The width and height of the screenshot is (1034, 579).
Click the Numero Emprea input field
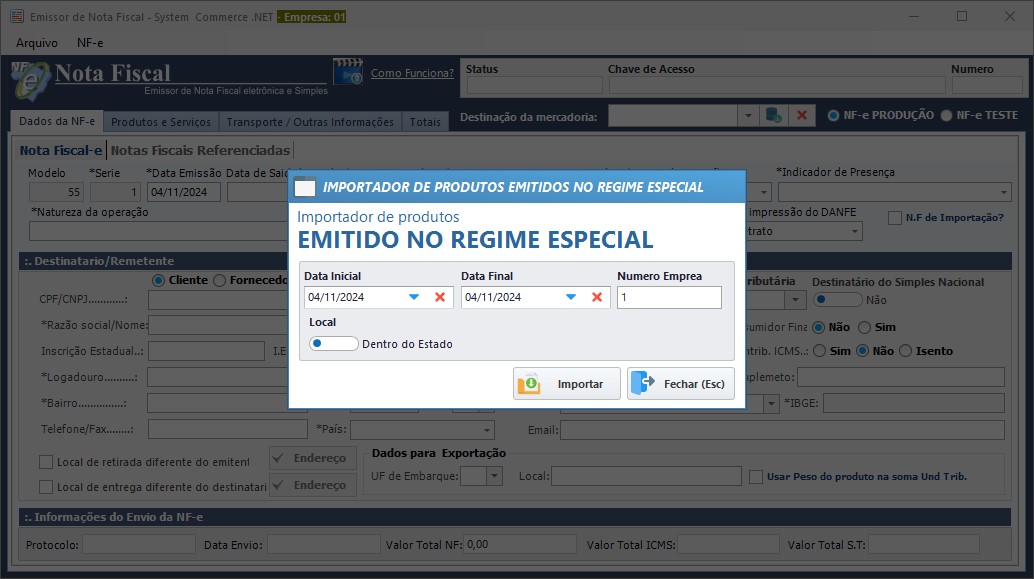pyautogui.click(x=668, y=297)
